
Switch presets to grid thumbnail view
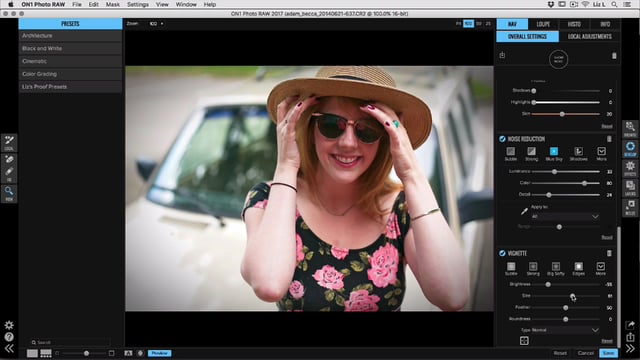tap(46, 353)
